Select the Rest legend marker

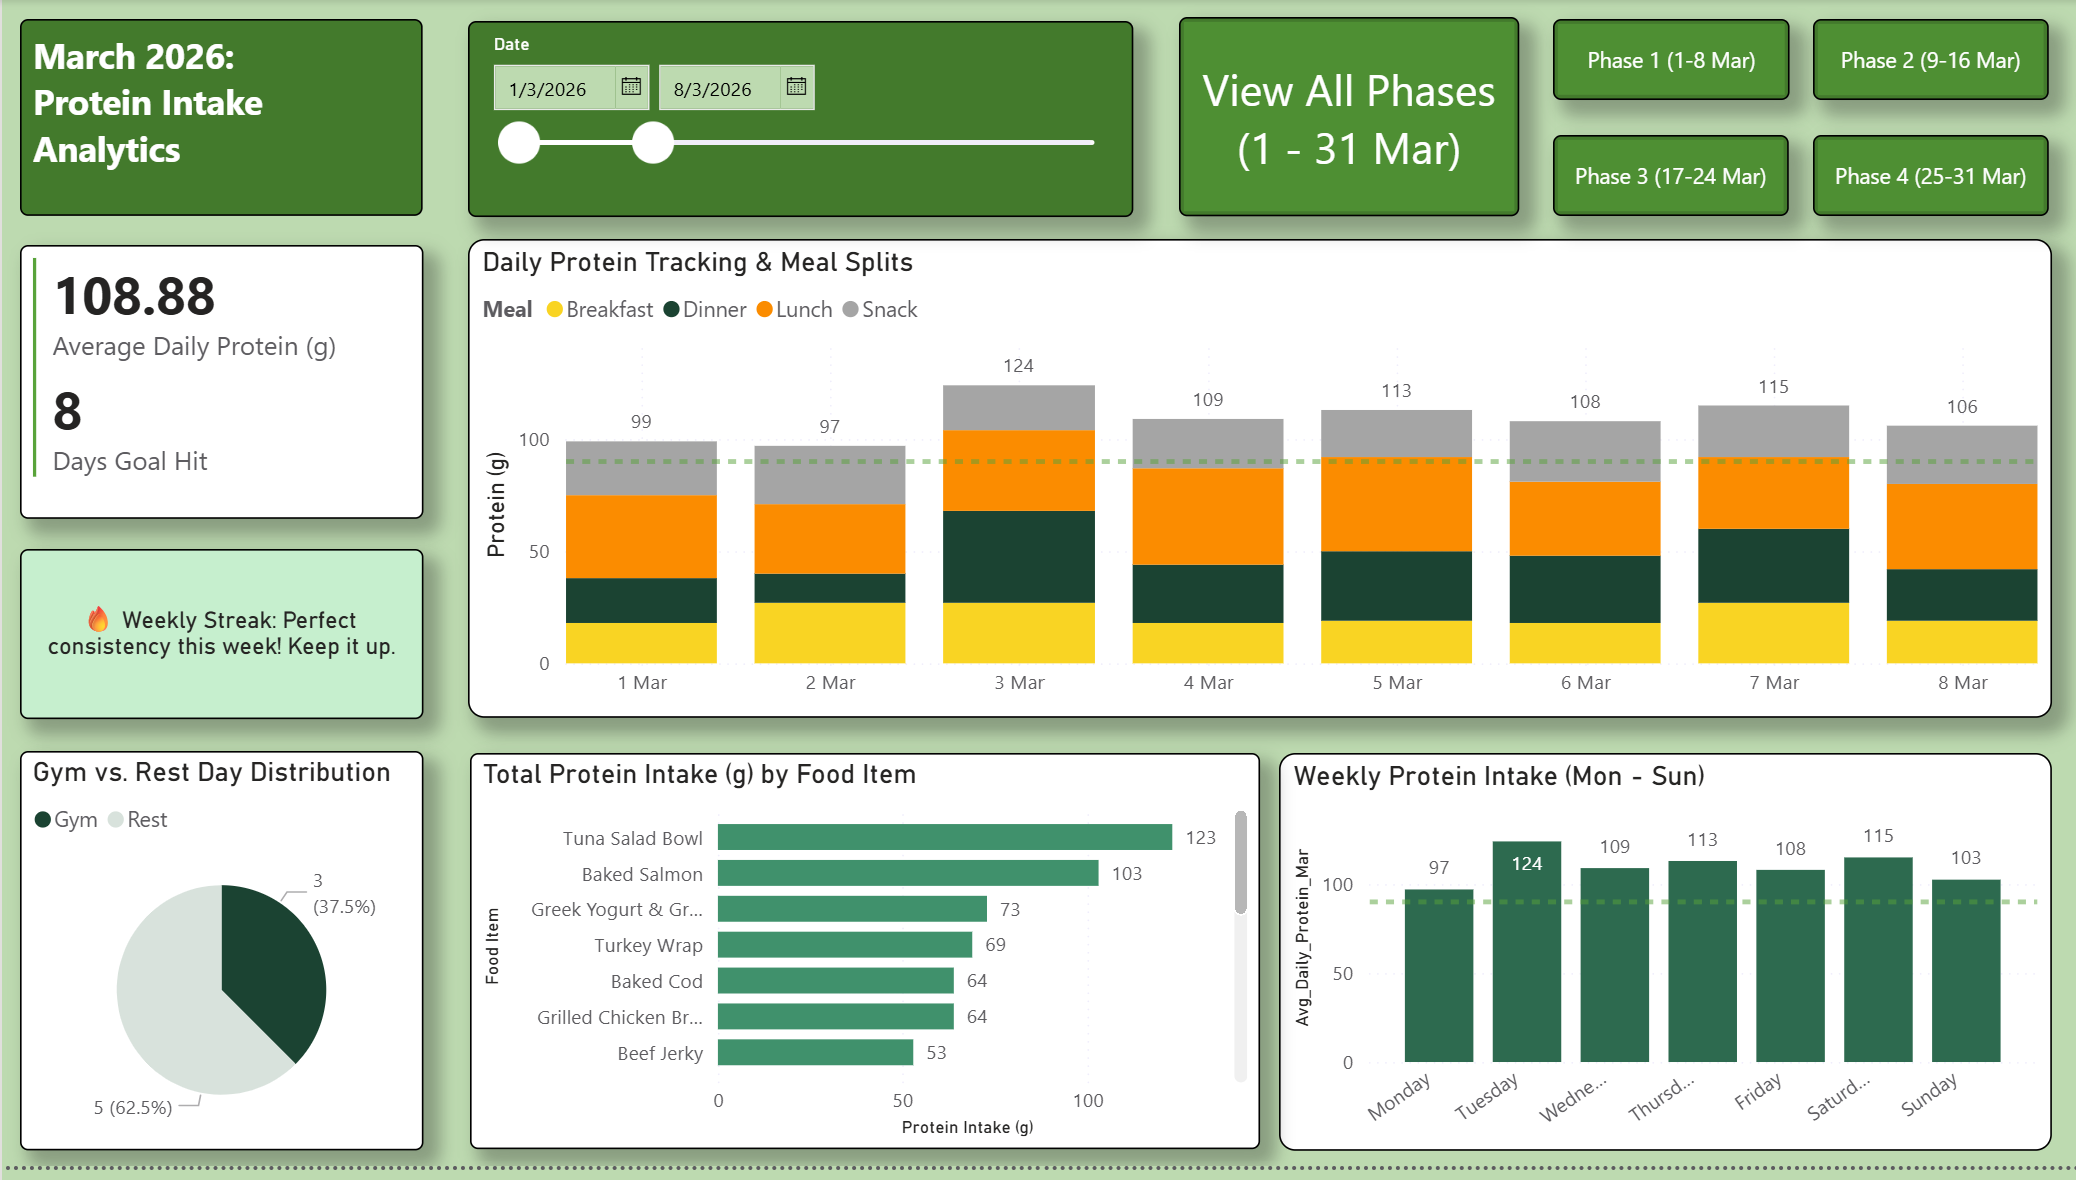116,820
